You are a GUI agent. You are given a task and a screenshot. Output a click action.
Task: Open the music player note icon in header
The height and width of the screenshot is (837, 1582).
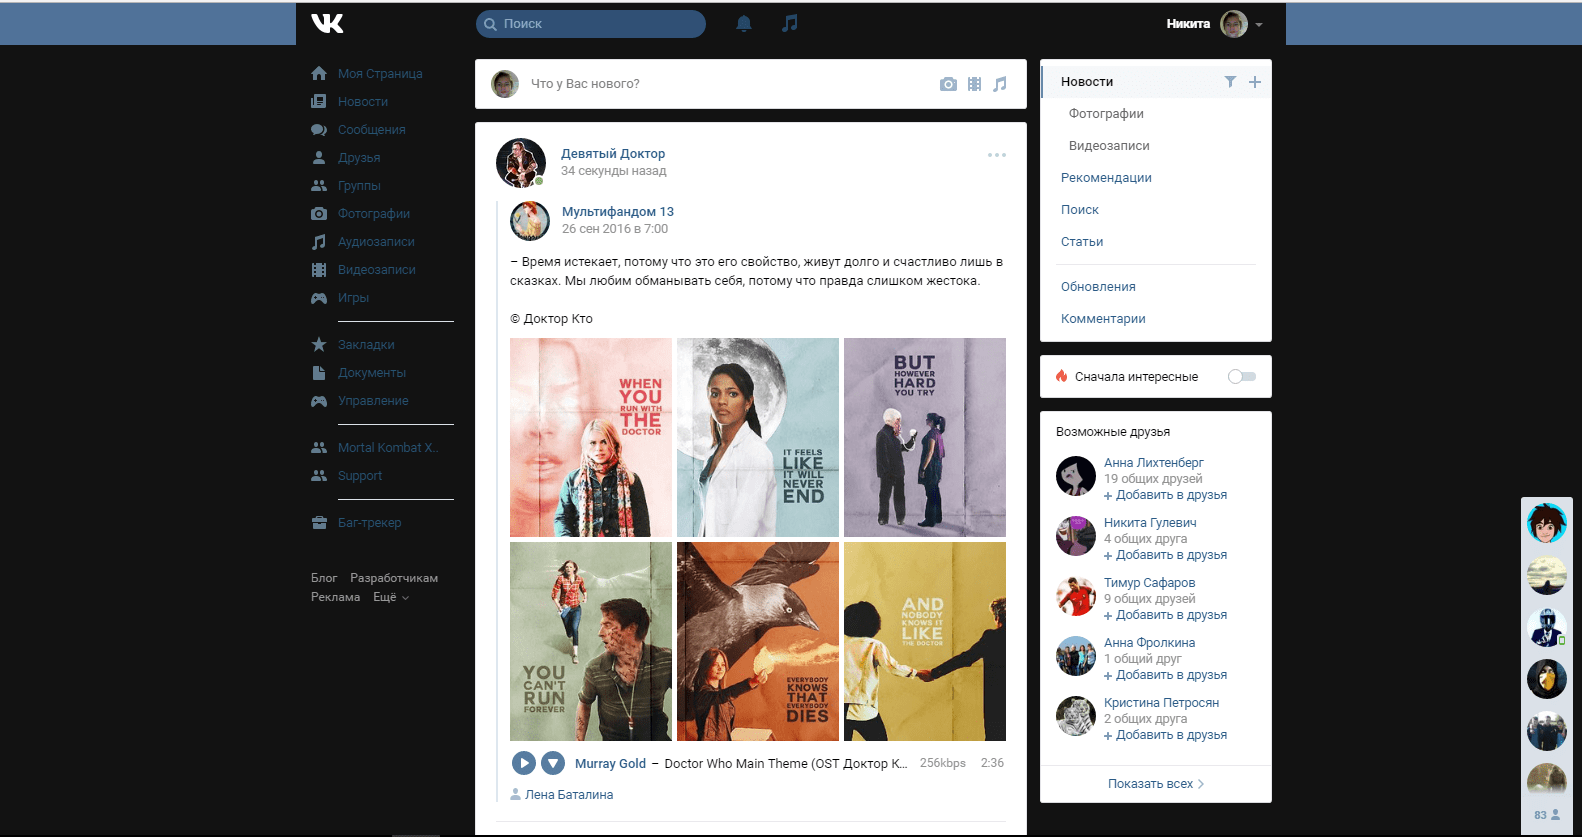click(x=790, y=23)
